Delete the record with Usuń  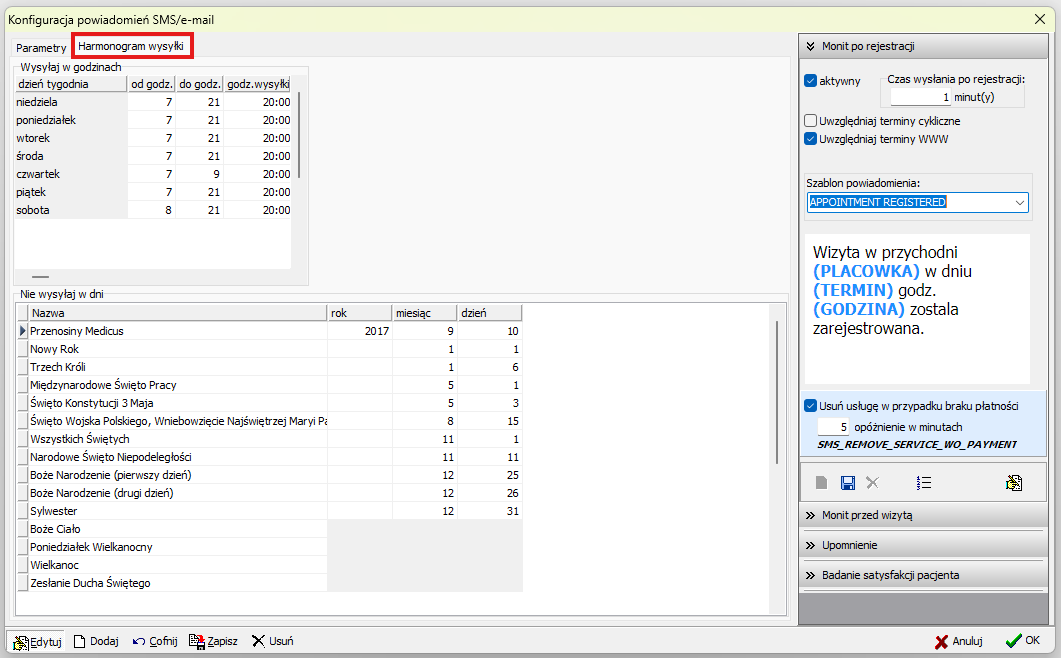pos(272,641)
